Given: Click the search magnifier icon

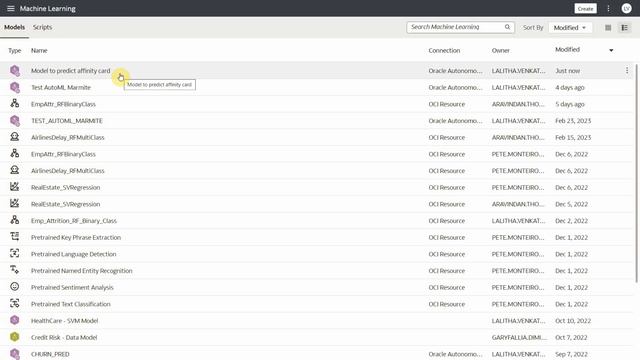Looking at the screenshot, I should coord(507,27).
